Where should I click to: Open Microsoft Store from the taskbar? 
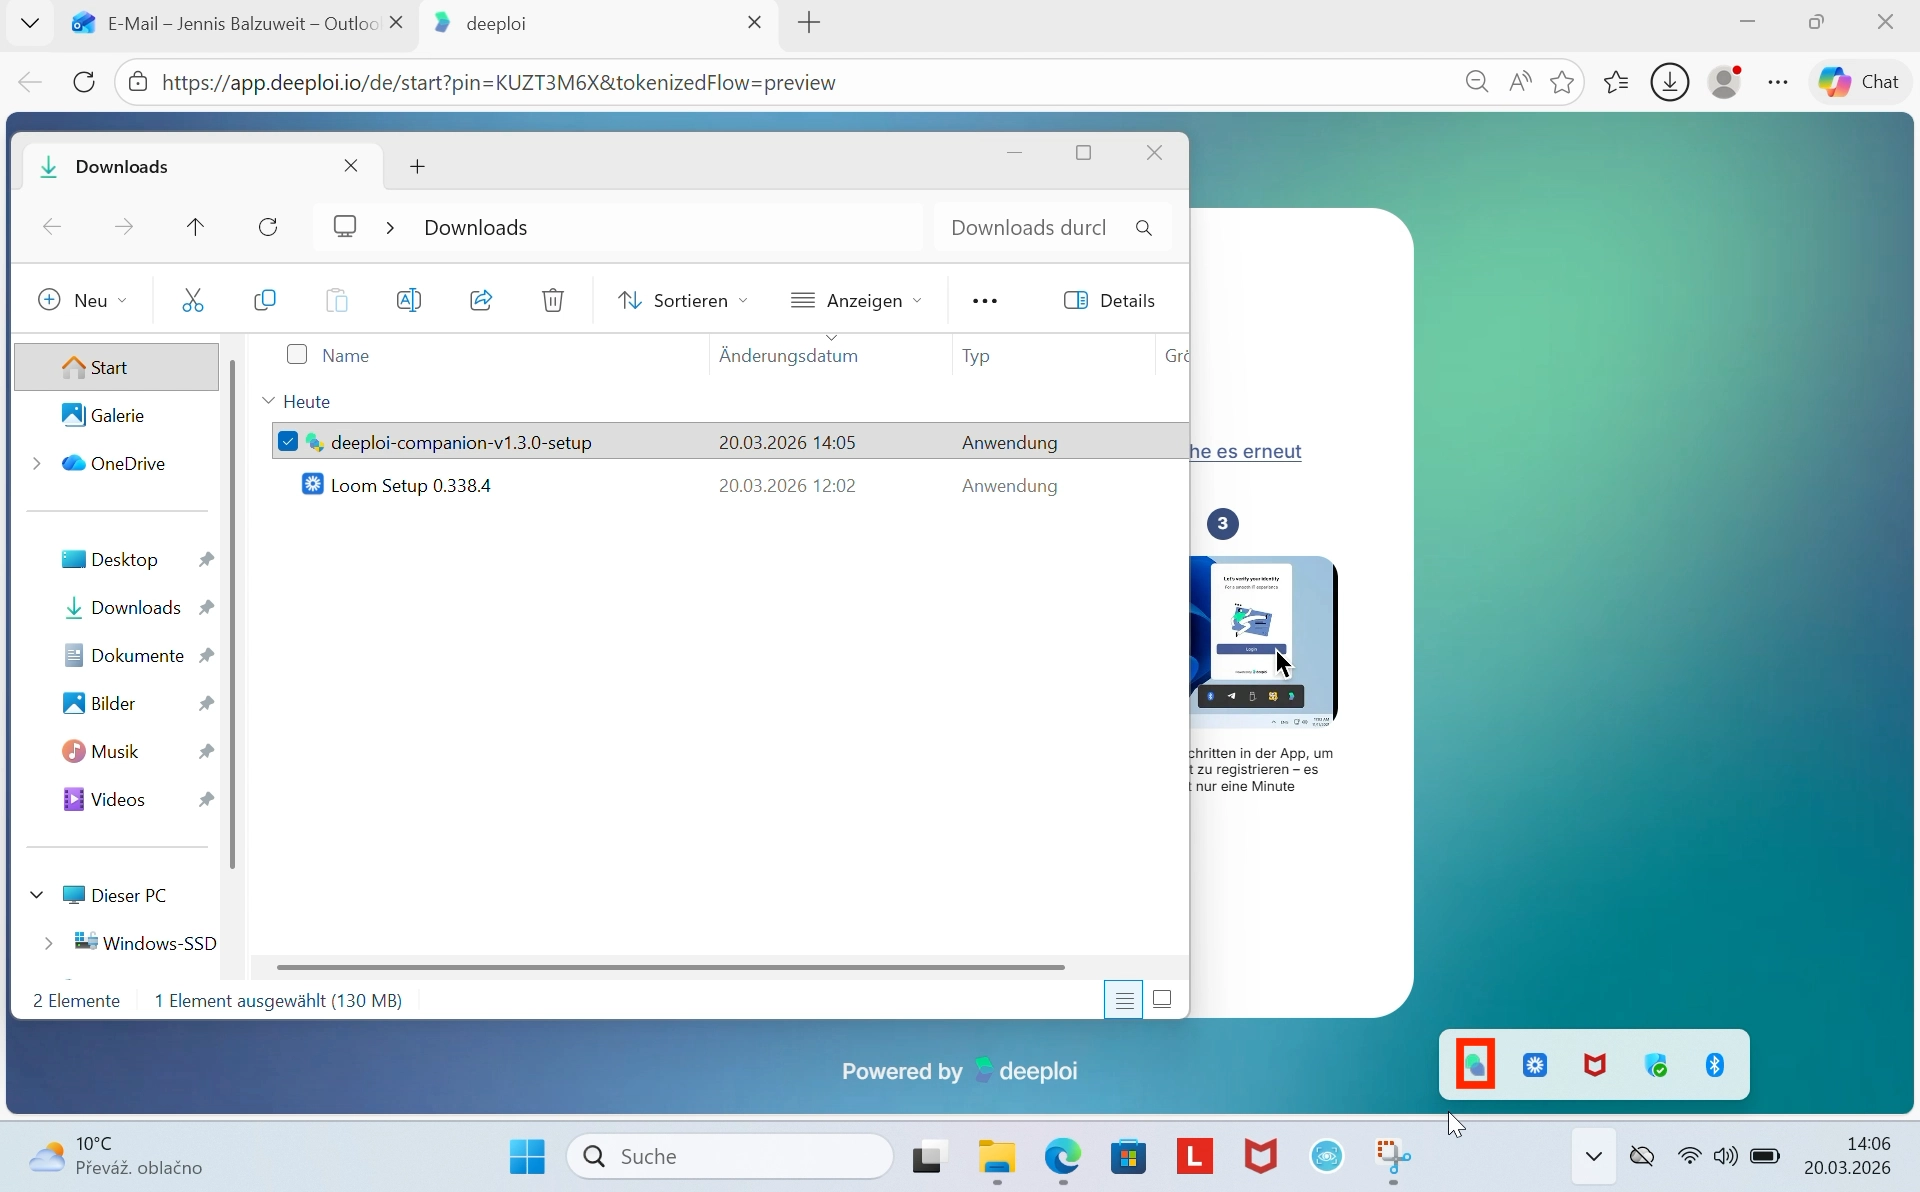click(1128, 1157)
